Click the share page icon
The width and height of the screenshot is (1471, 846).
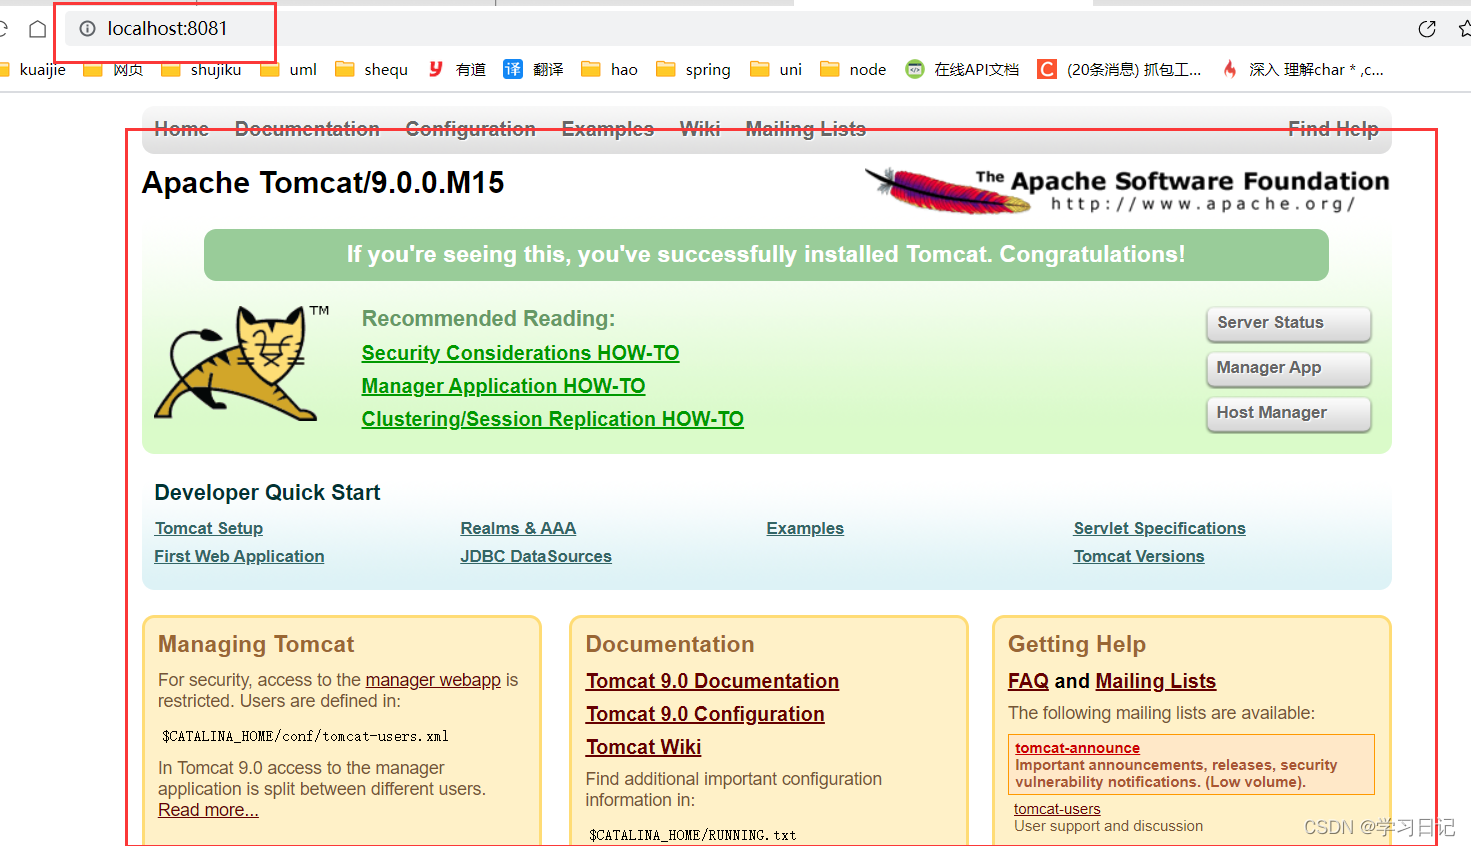(x=1427, y=29)
